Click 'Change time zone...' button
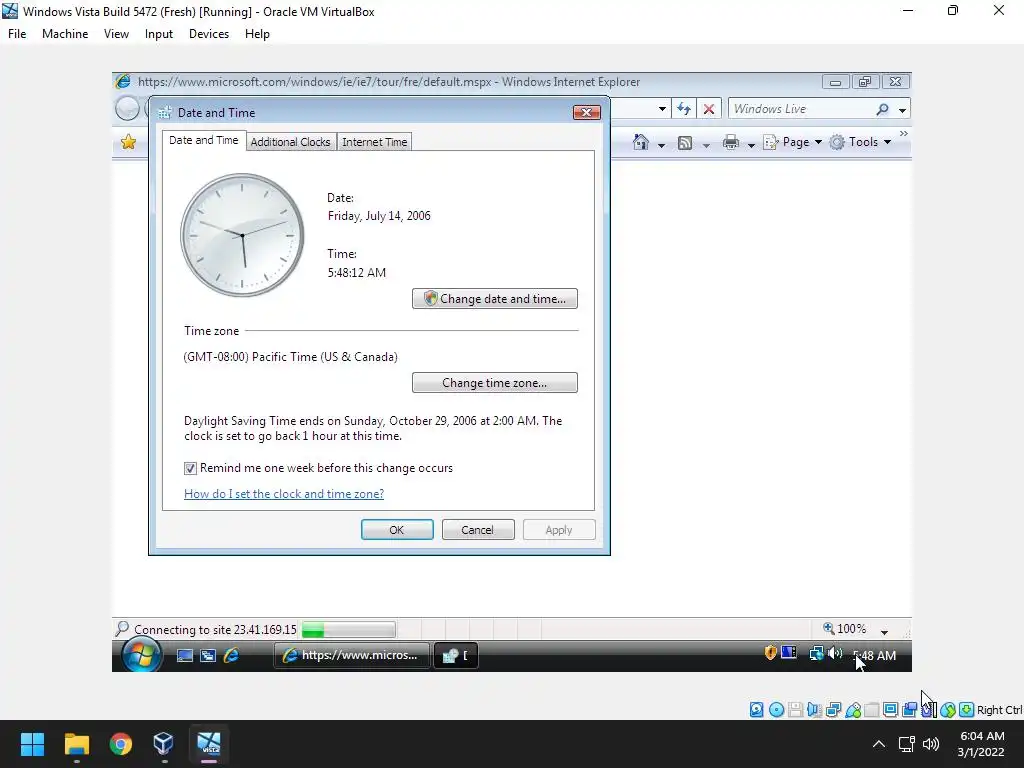This screenshot has width=1024, height=768. [495, 383]
